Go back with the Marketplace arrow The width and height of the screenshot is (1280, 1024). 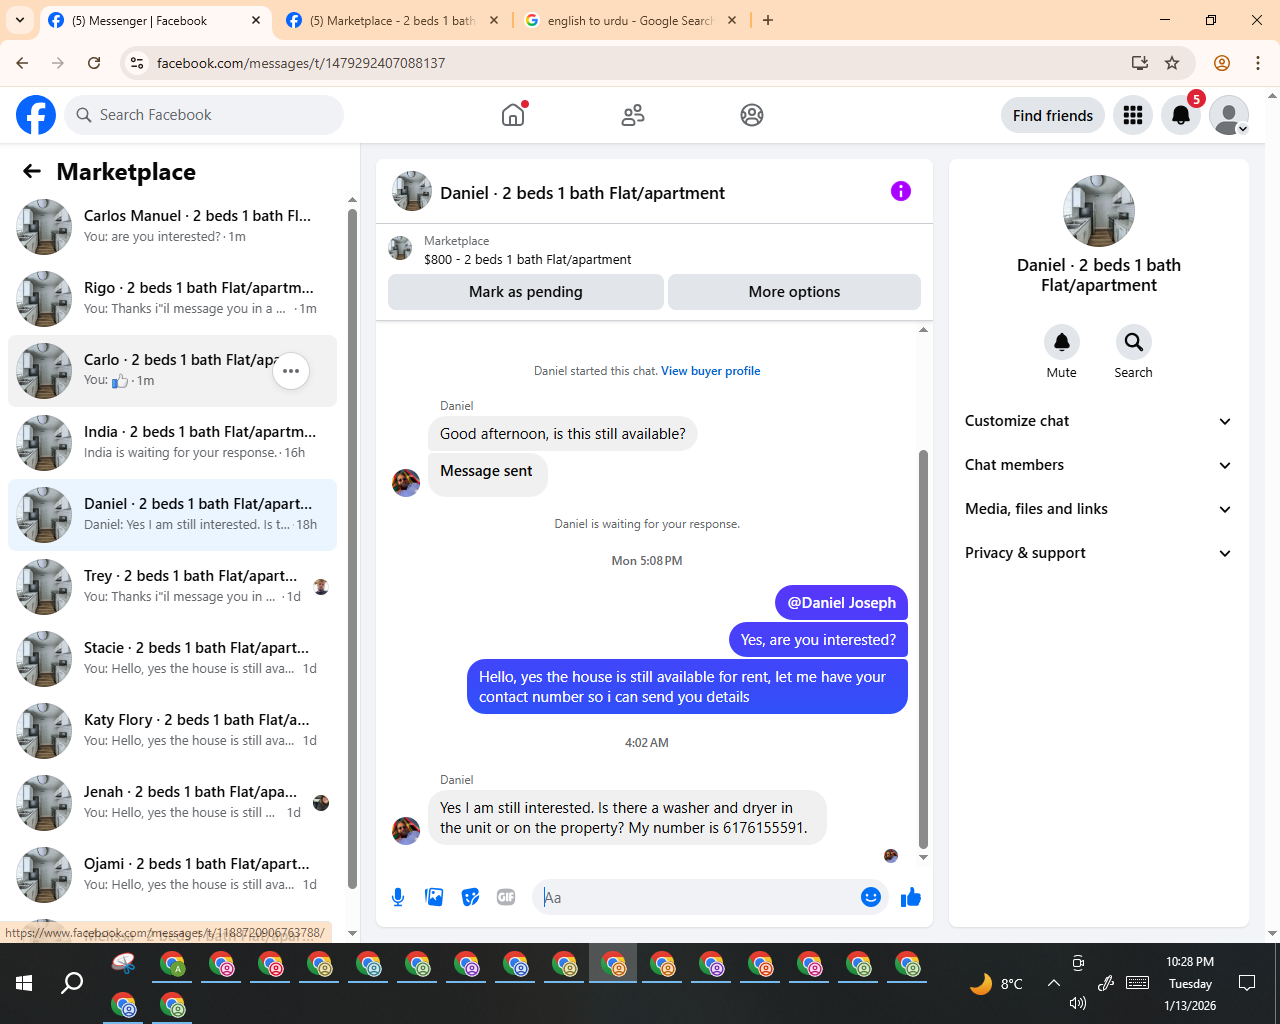coord(32,171)
